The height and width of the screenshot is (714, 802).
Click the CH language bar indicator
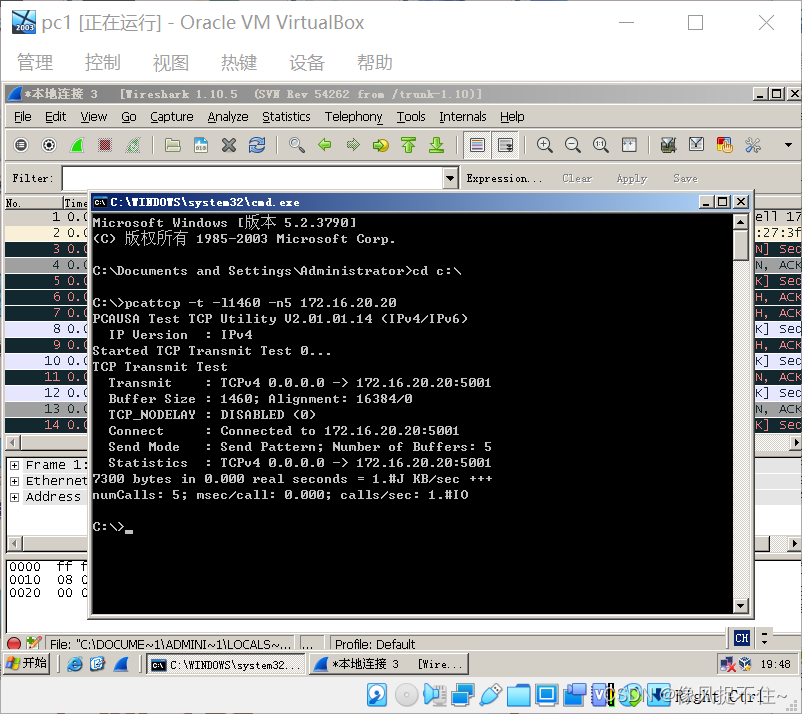click(742, 638)
